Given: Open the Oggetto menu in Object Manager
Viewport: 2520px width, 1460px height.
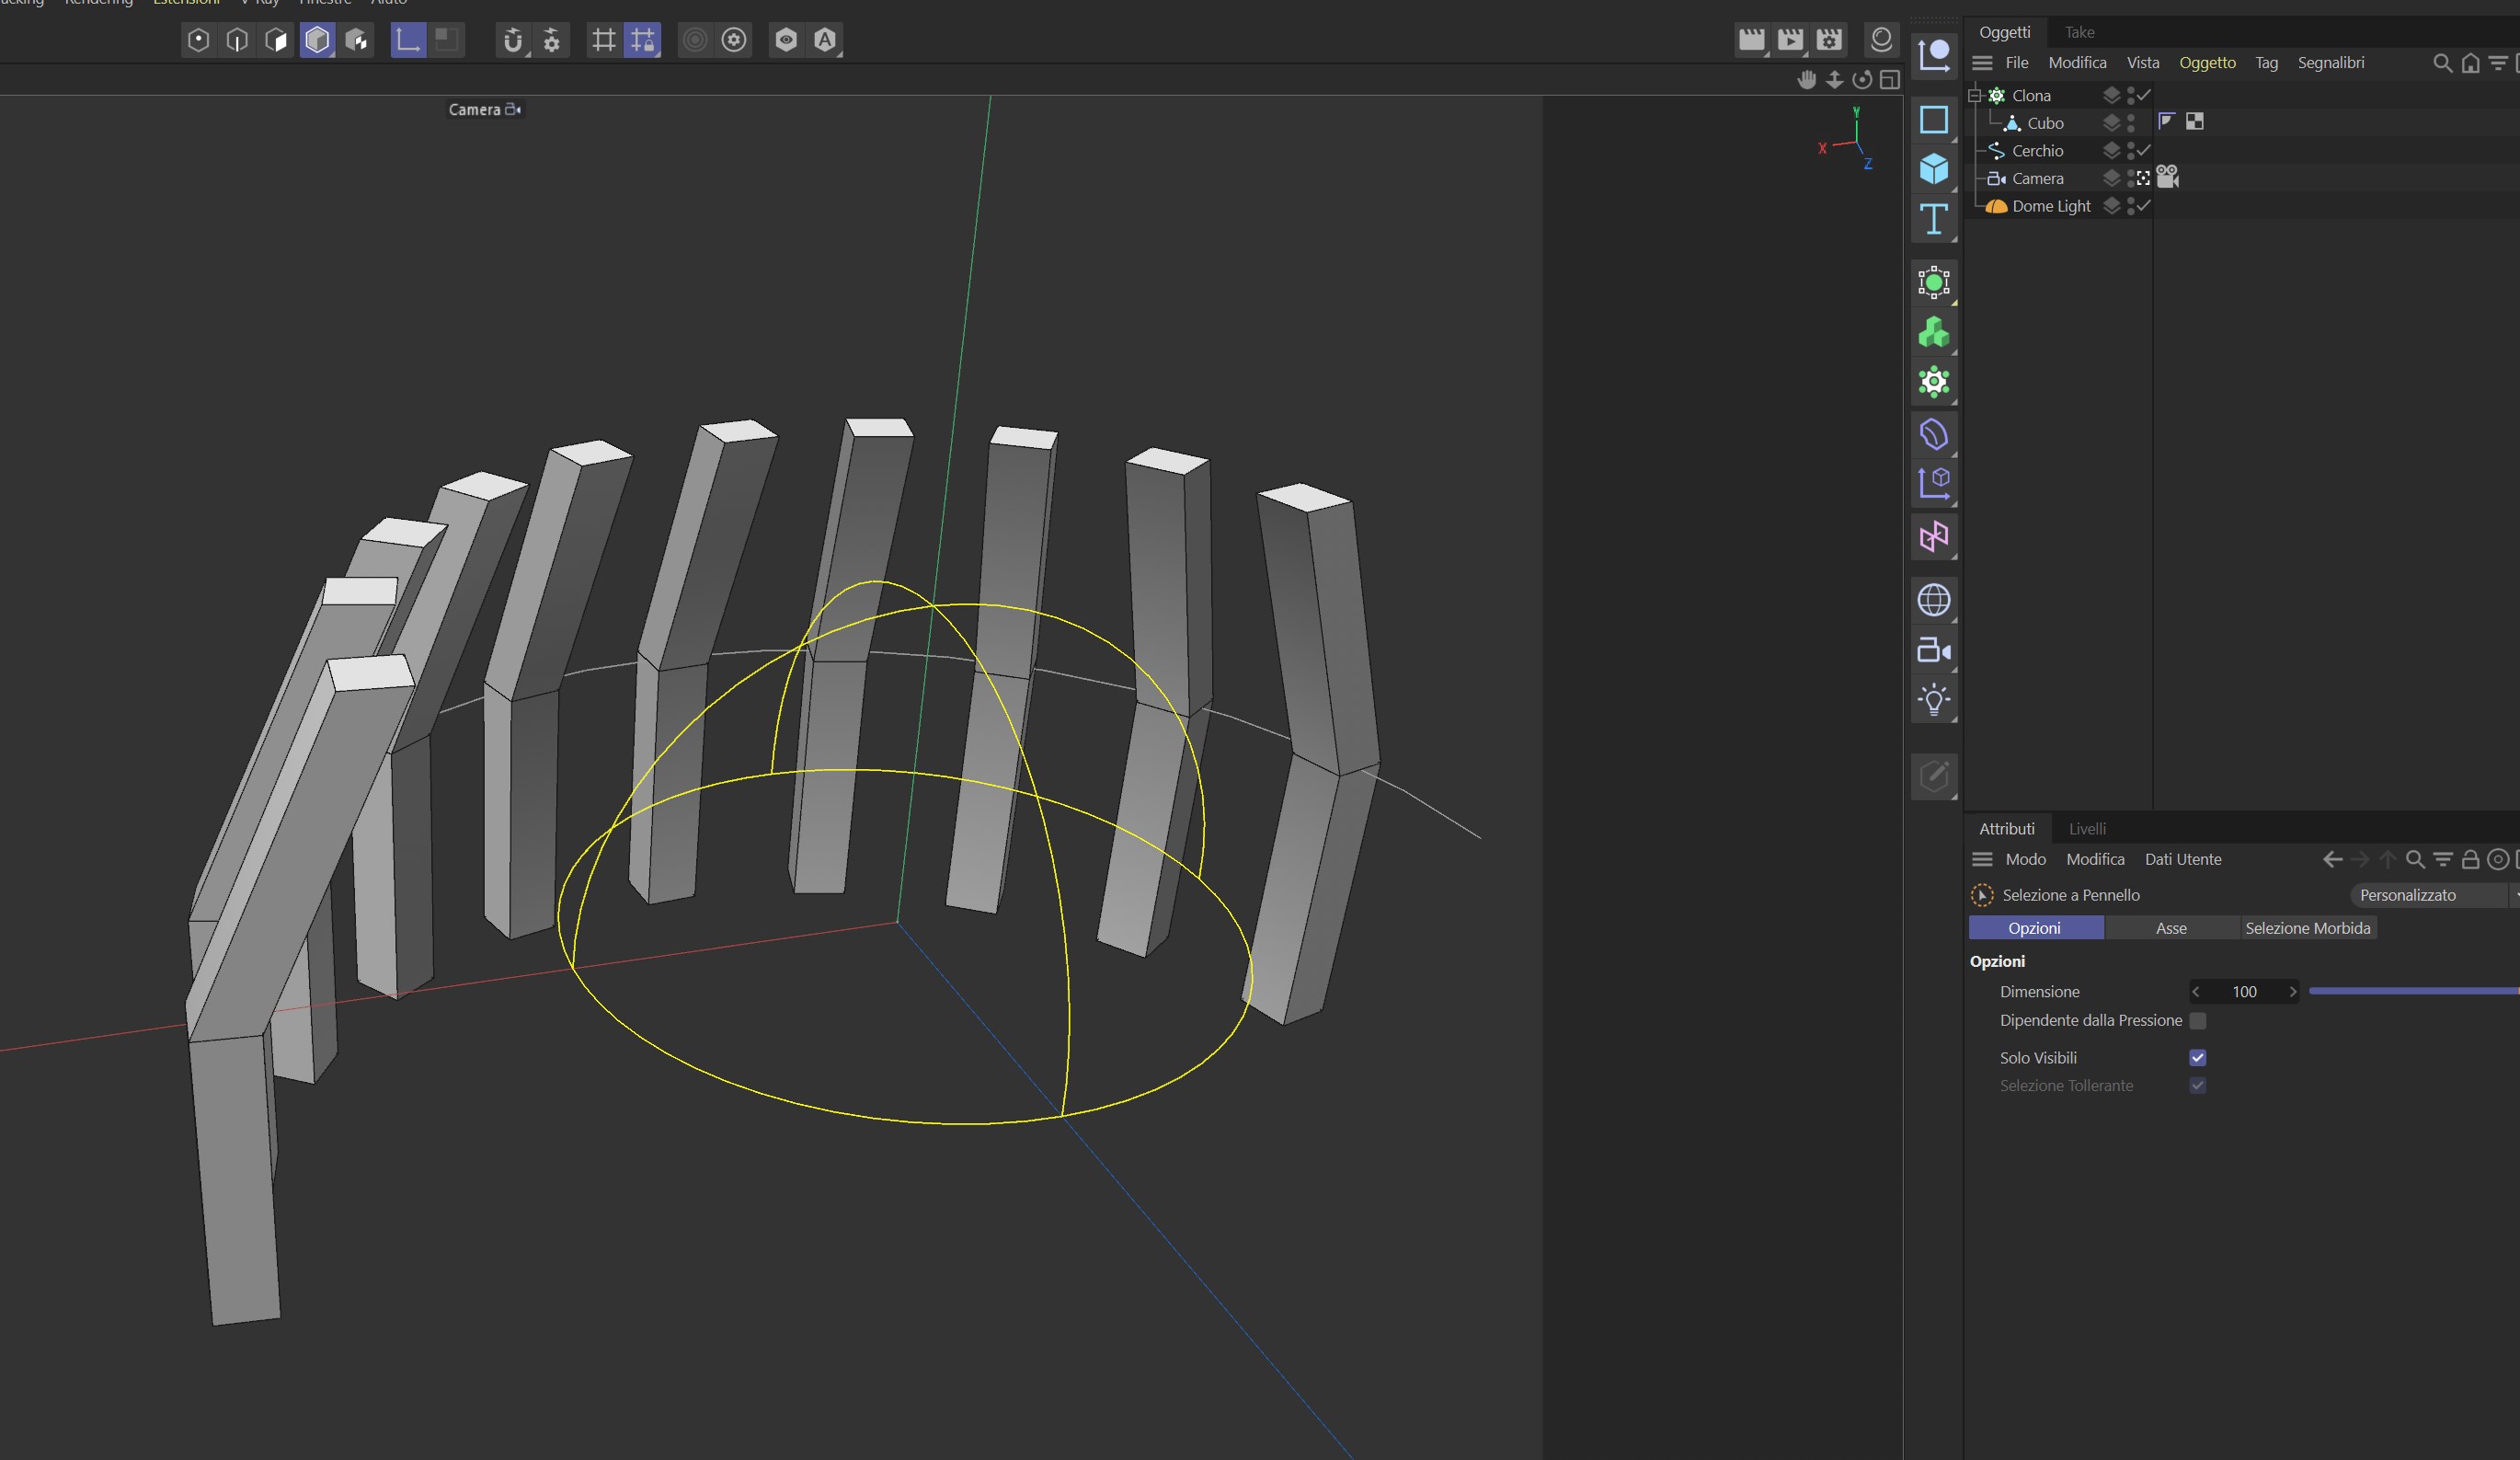Looking at the screenshot, I should point(2206,63).
